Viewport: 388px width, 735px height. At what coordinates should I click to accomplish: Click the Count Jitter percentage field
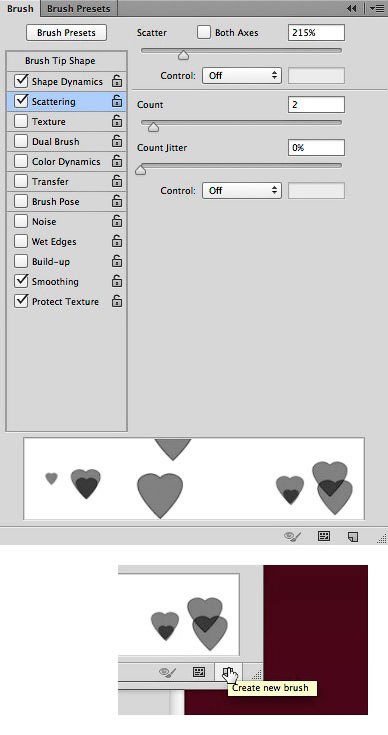tap(316, 148)
